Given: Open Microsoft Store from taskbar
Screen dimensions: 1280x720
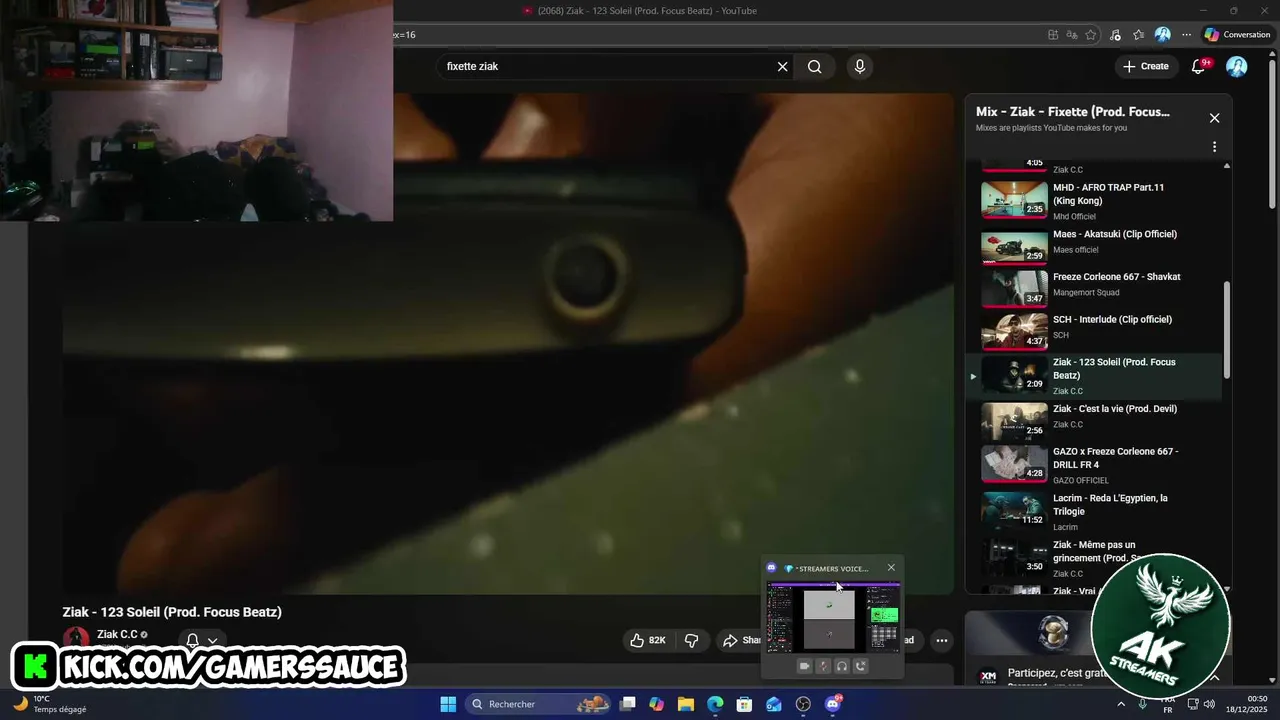Looking at the screenshot, I should [744, 704].
